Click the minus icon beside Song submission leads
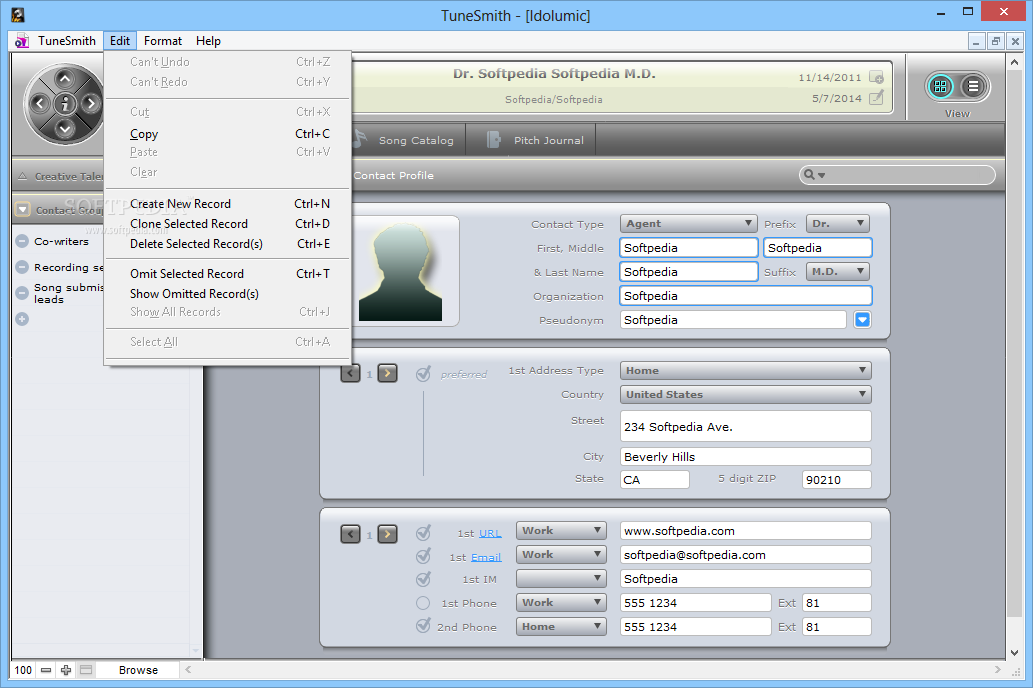The image size is (1033, 688). click(22, 293)
